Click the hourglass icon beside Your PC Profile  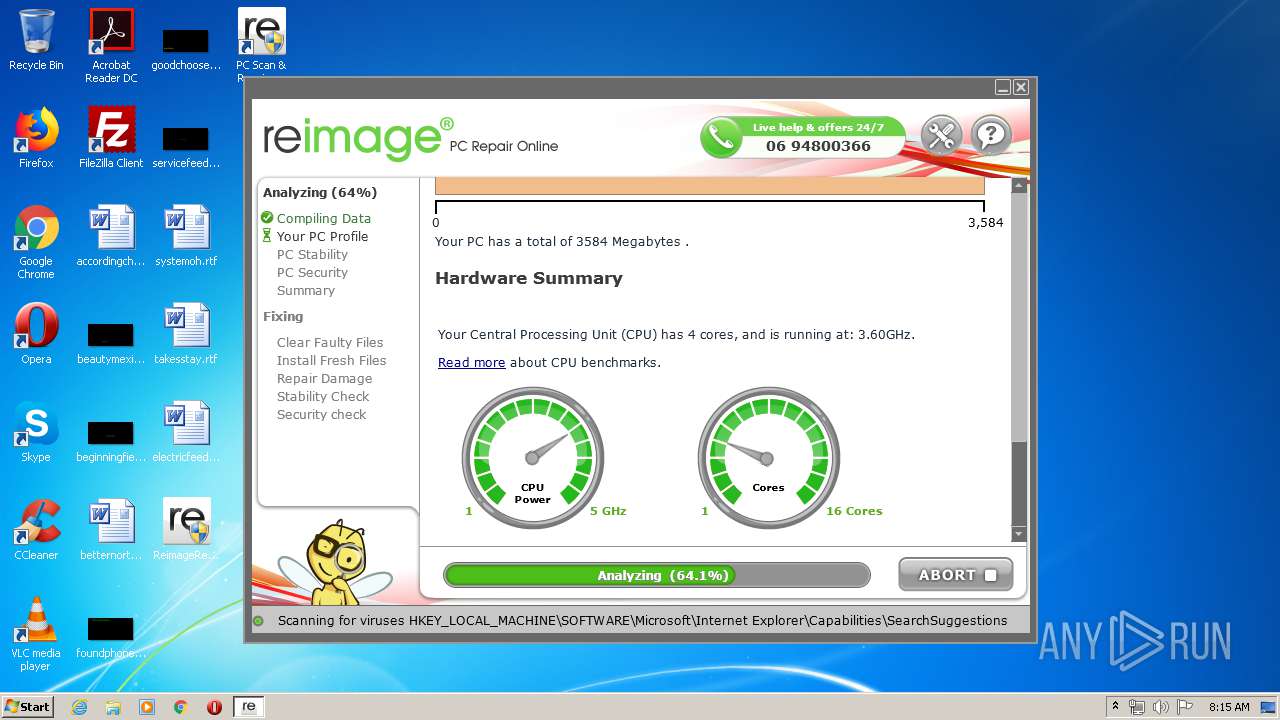coord(267,236)
